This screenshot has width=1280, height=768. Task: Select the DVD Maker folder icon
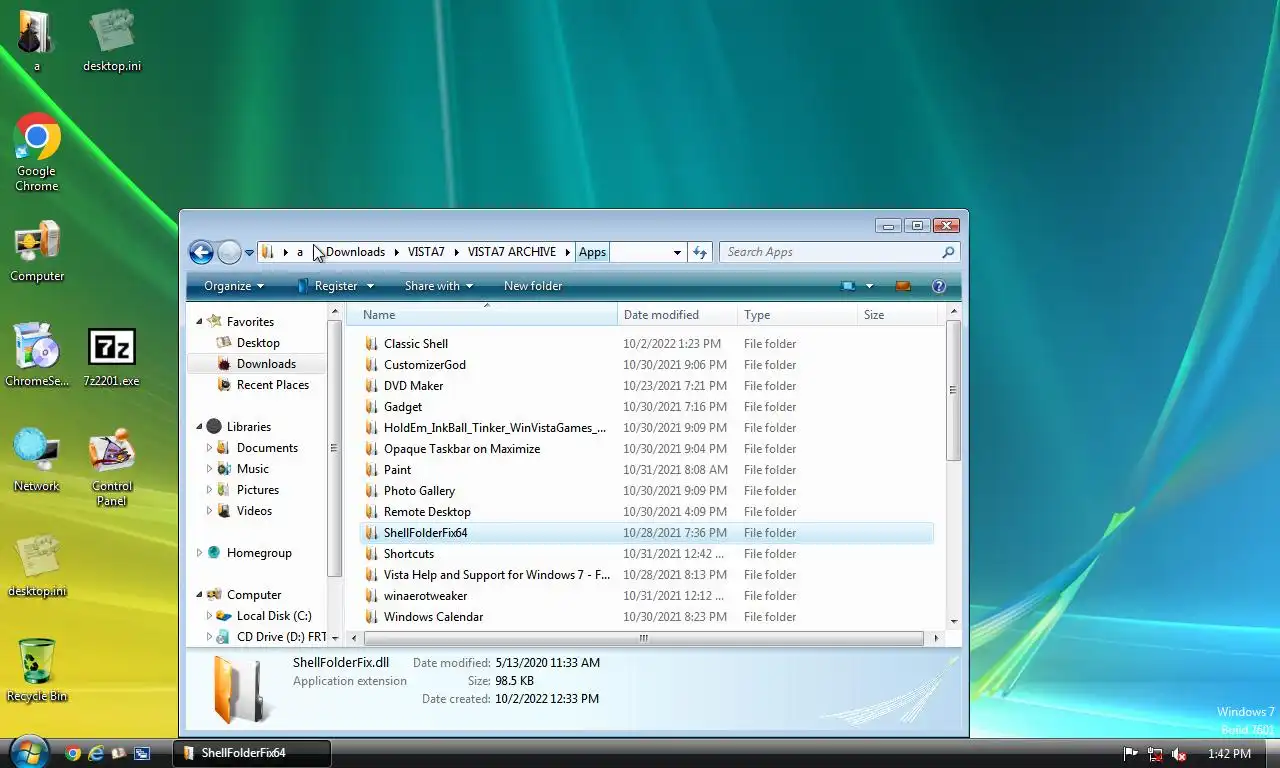[x=371, y=386]
